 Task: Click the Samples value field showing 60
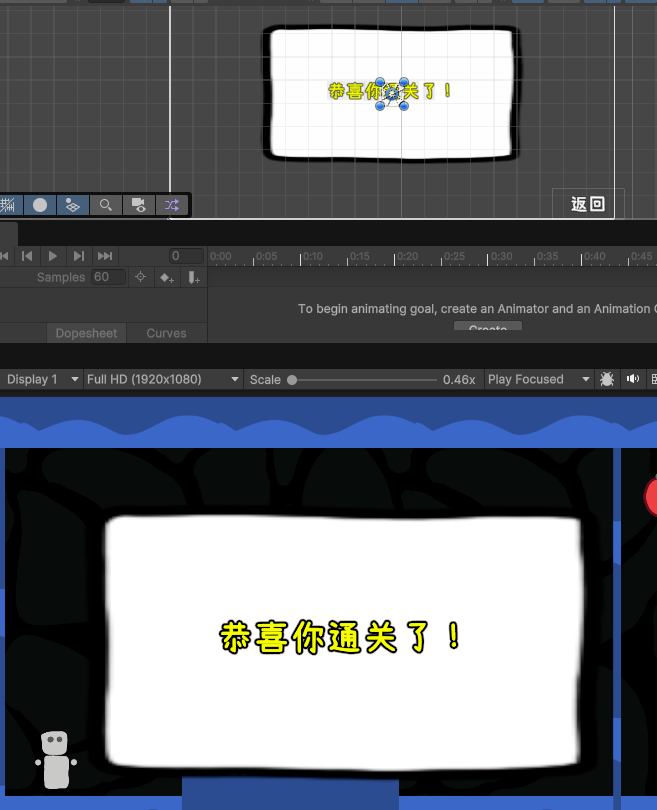(108, 277)
